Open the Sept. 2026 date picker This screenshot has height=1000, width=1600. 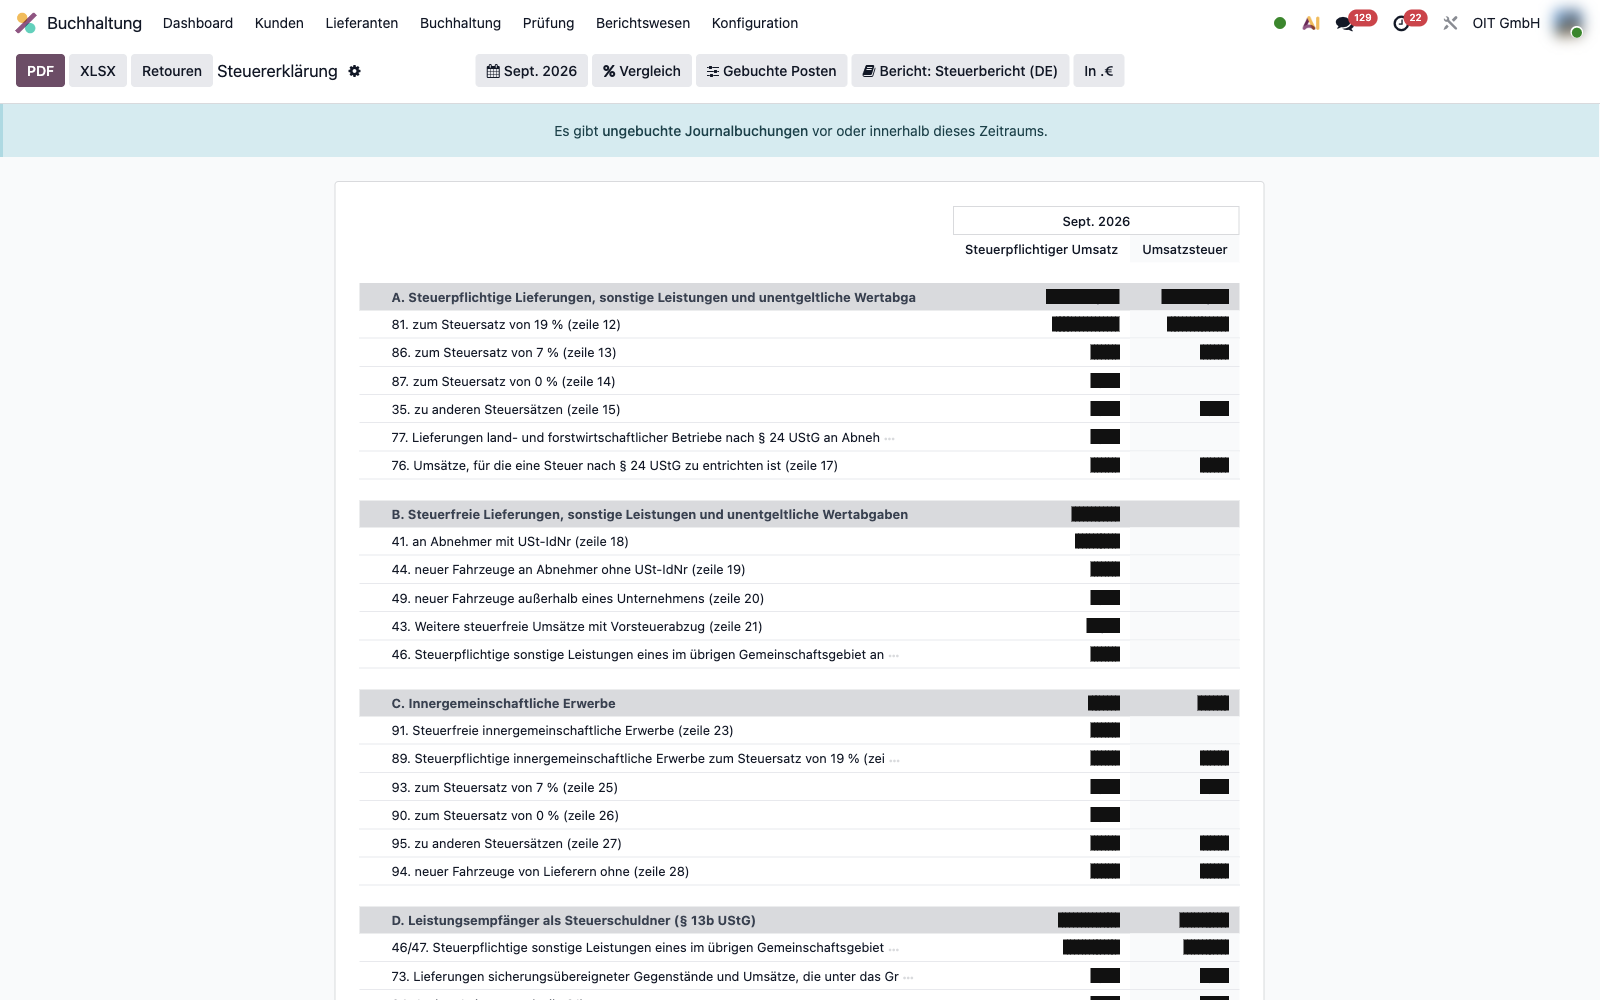coord(532,71)
